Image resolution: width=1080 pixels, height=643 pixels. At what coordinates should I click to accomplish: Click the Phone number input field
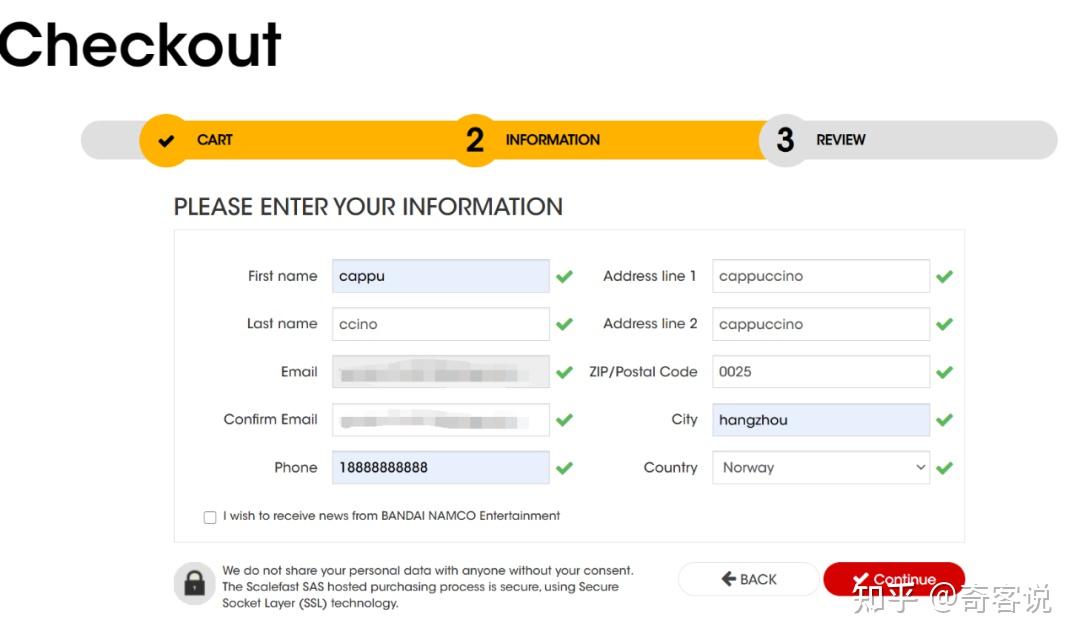tap(440, 467)
